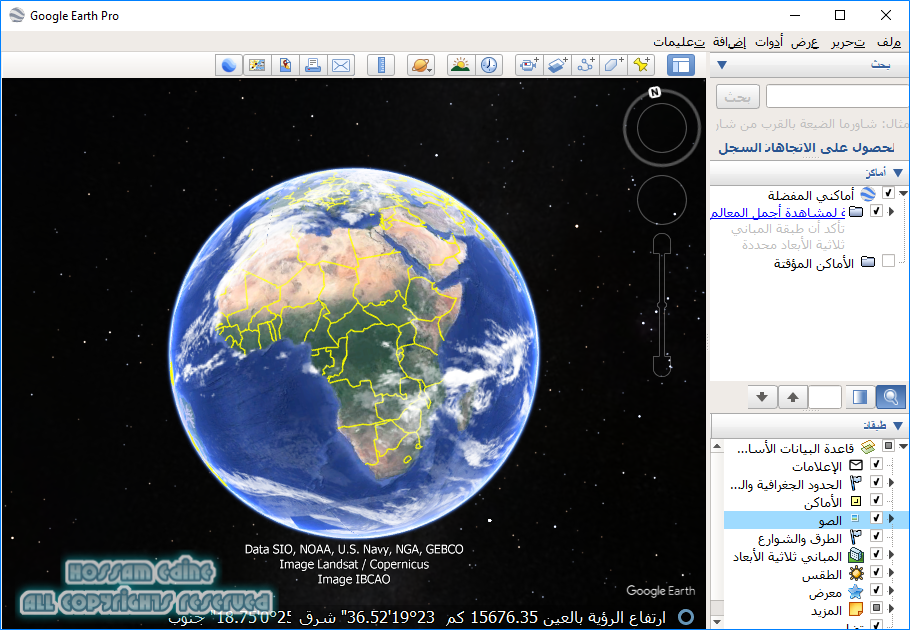Image resolution: width=910 pixels, height=630 pixels.
Task: Open the إضافة (Add) menu
Action: (x=730, y=42)
